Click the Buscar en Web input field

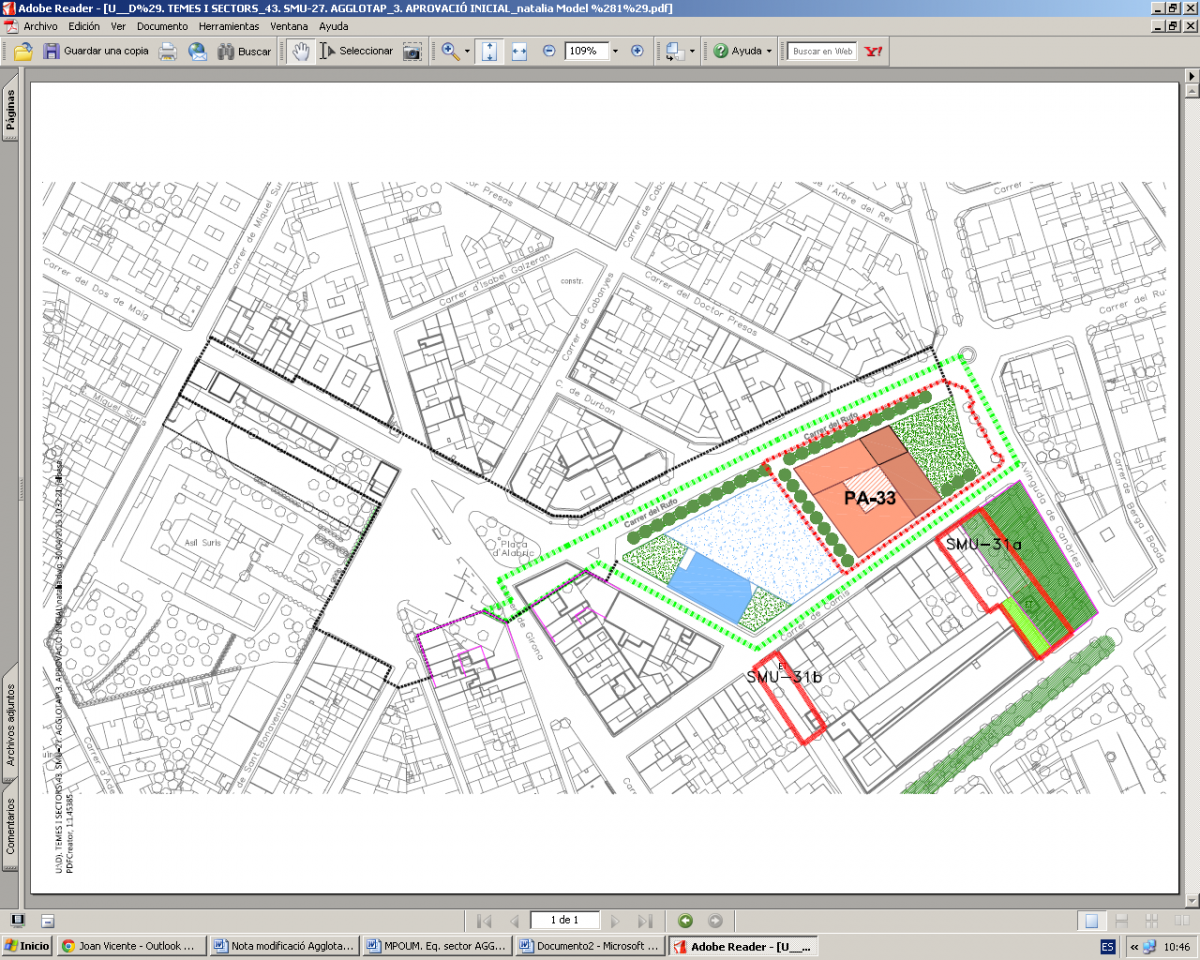pos(822,51)
